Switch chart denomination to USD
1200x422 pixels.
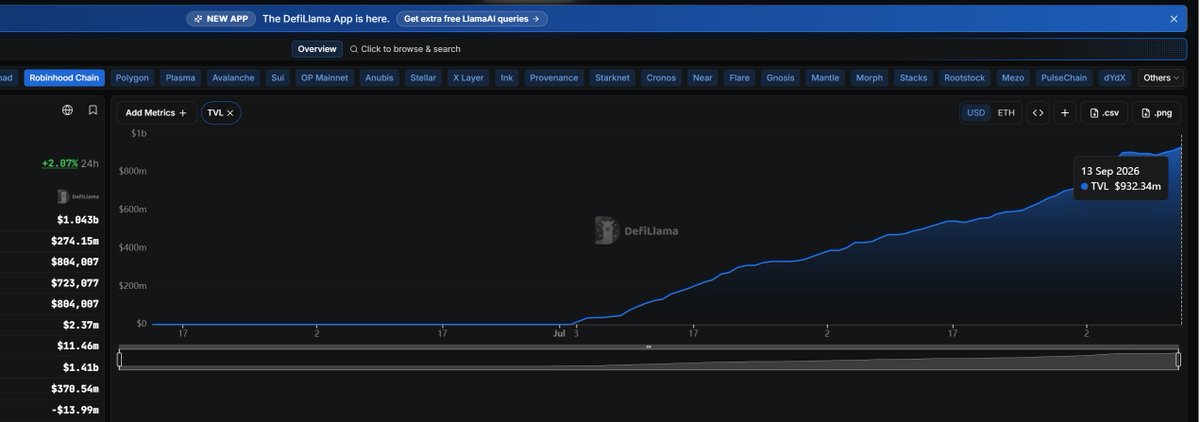pyautogui.click(x=976, y=113)
